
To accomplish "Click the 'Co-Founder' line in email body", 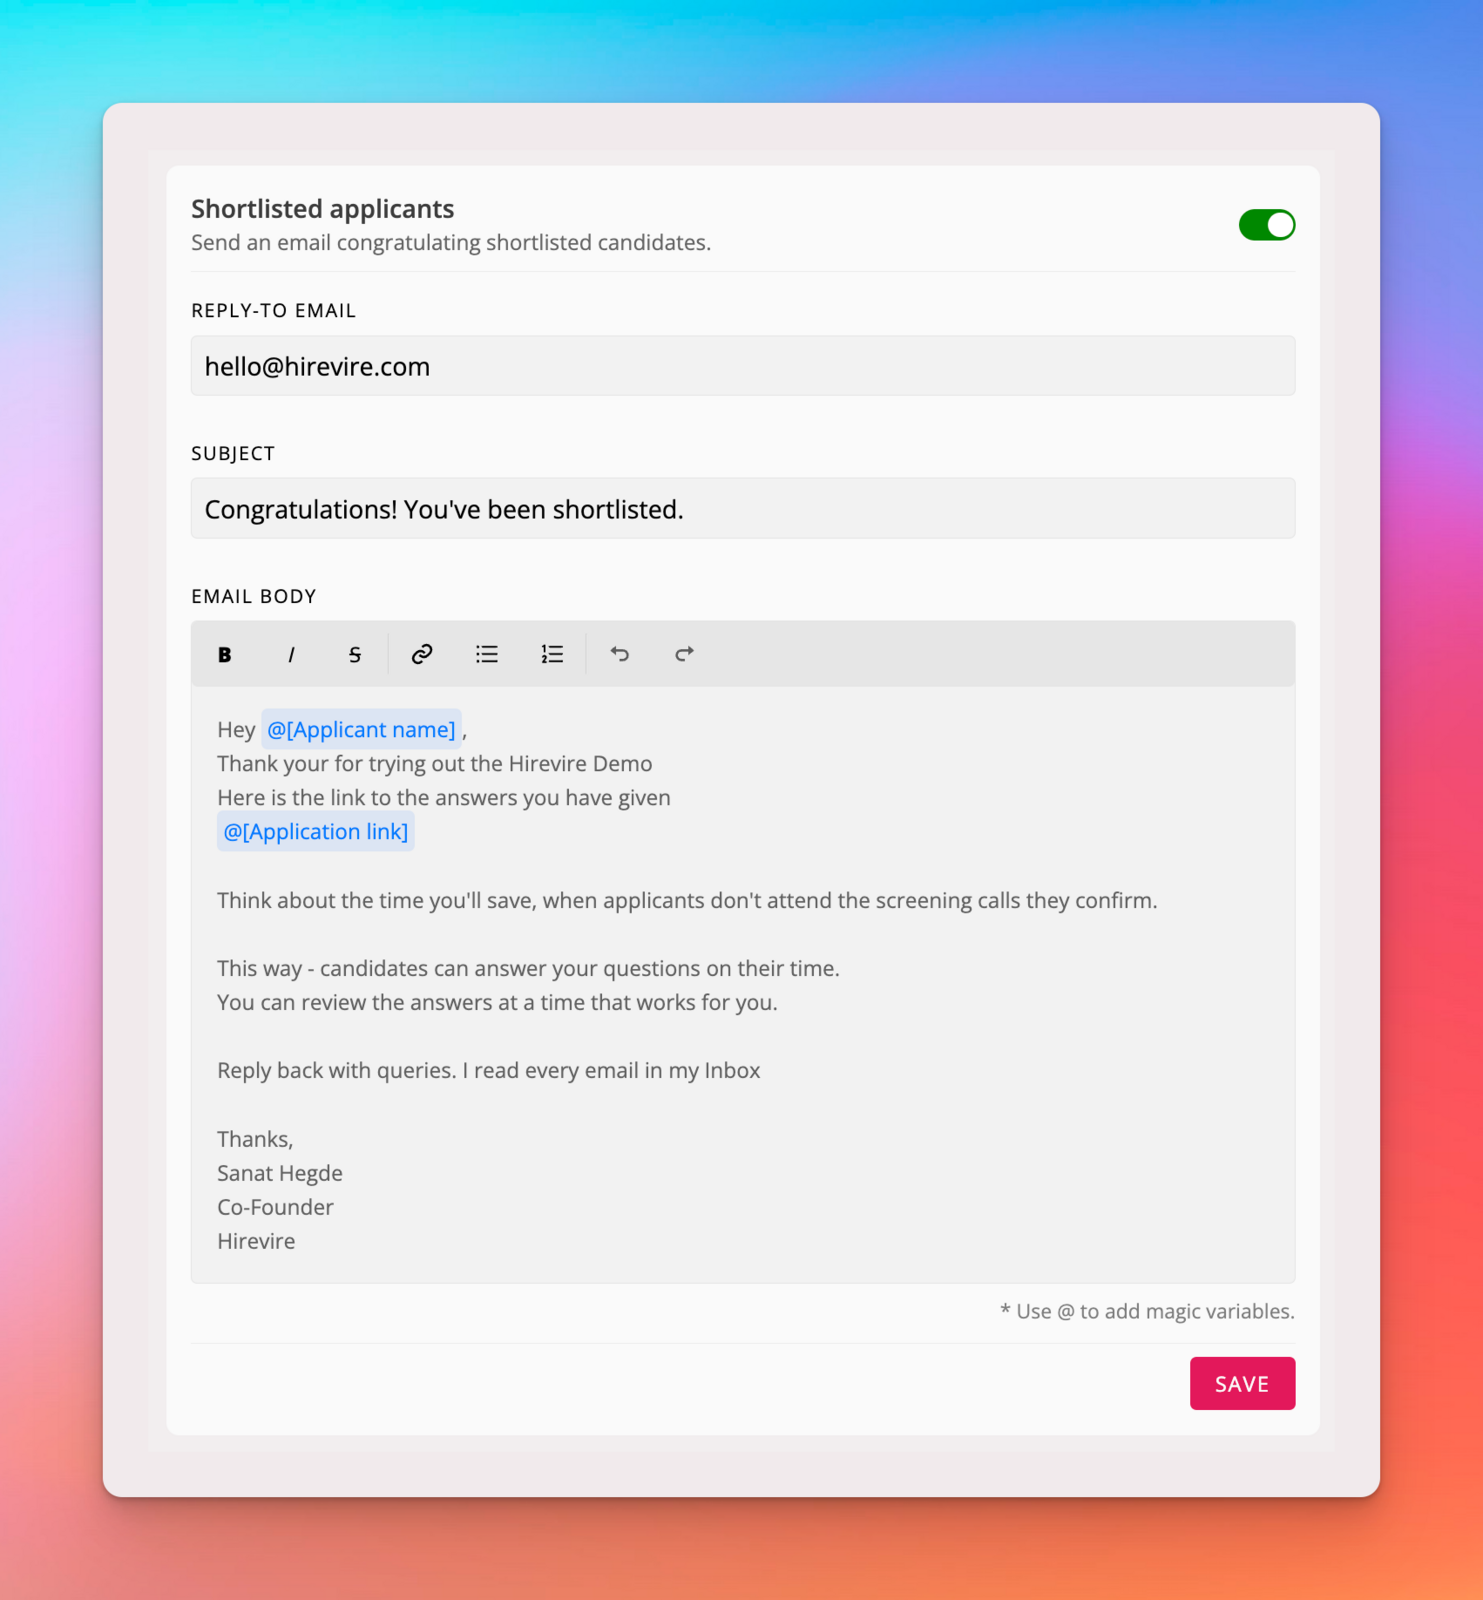I will 276,1207.
